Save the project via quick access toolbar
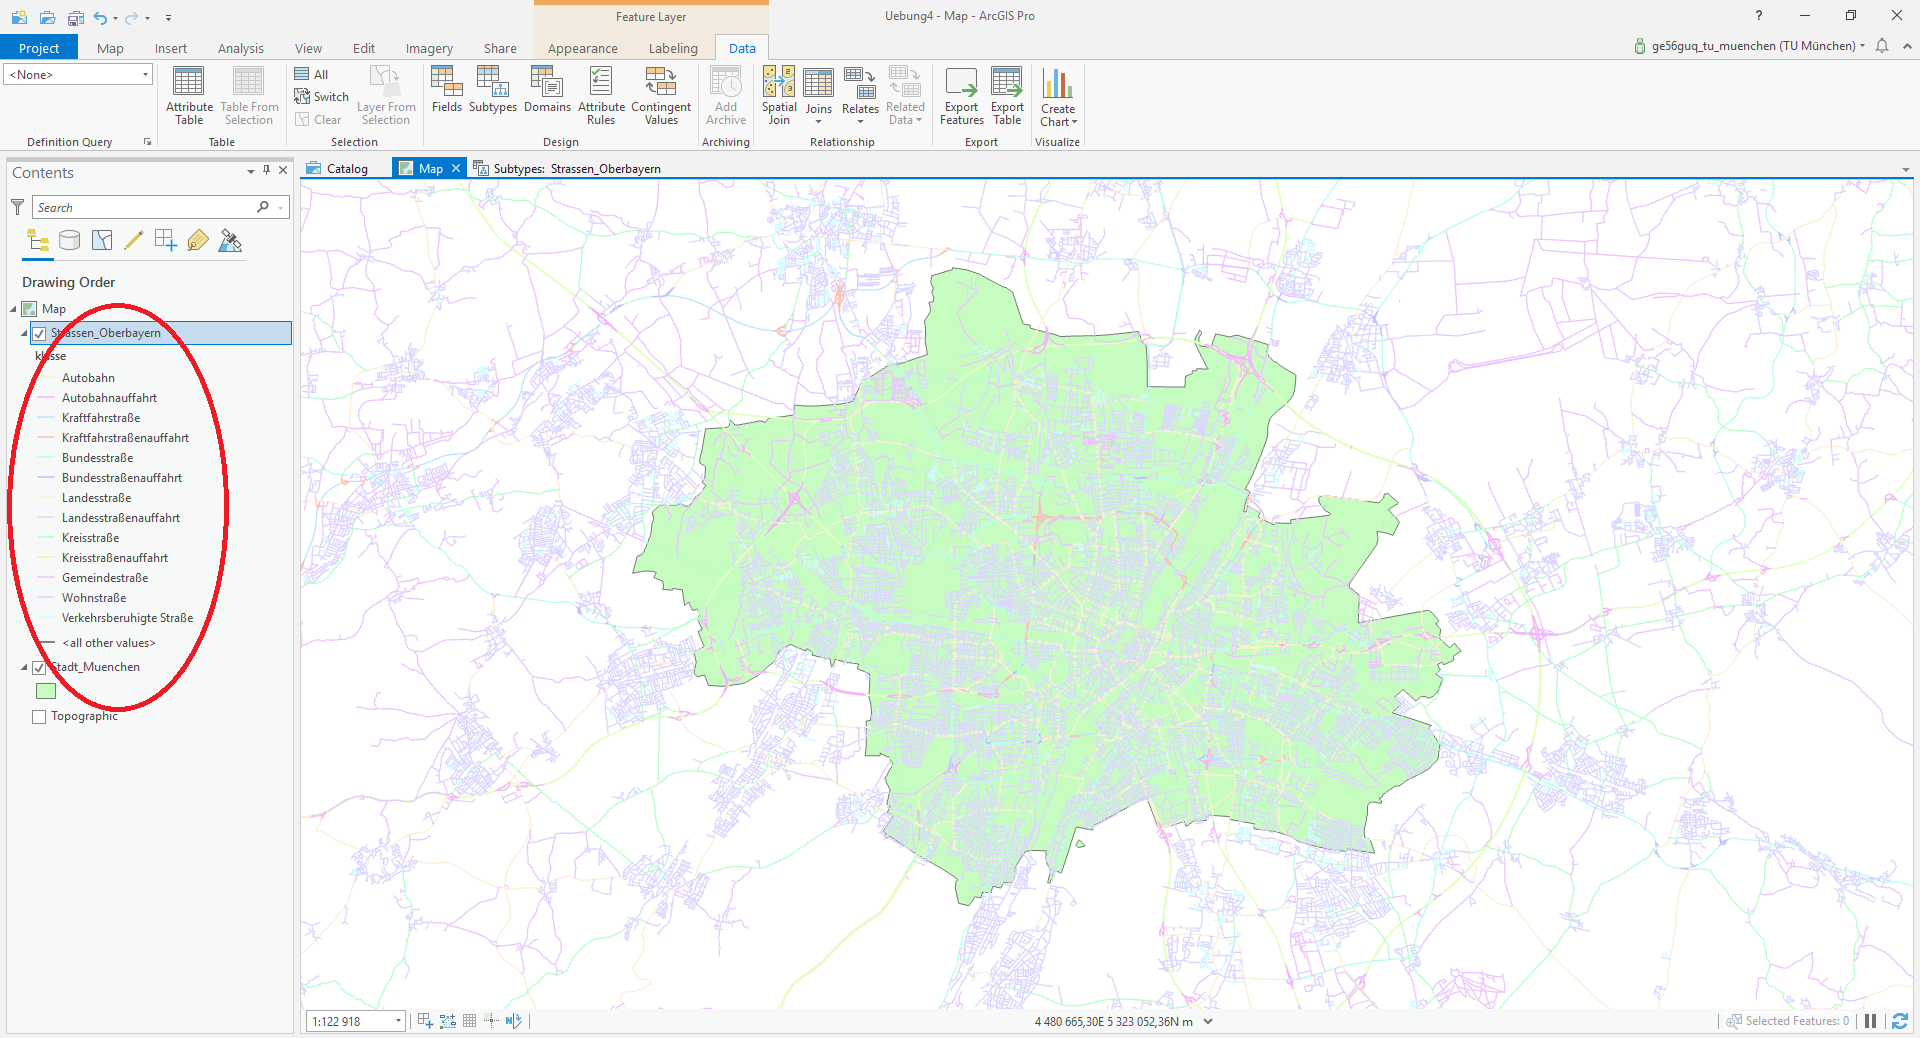Viewport: 1920px width, 1038px height. pos(75,17)
